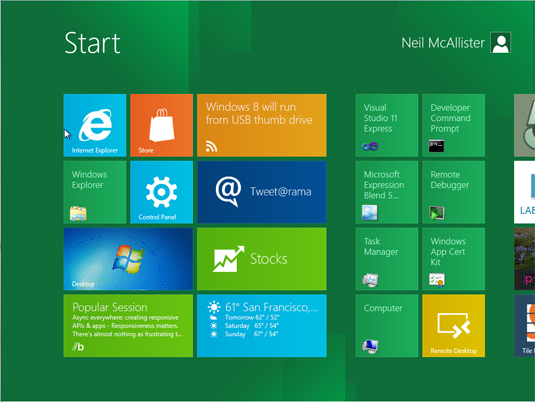Open the Windows 8 USB news feed tile
Image resolution: width=535 pixels, height=402 pixels.
262,125
